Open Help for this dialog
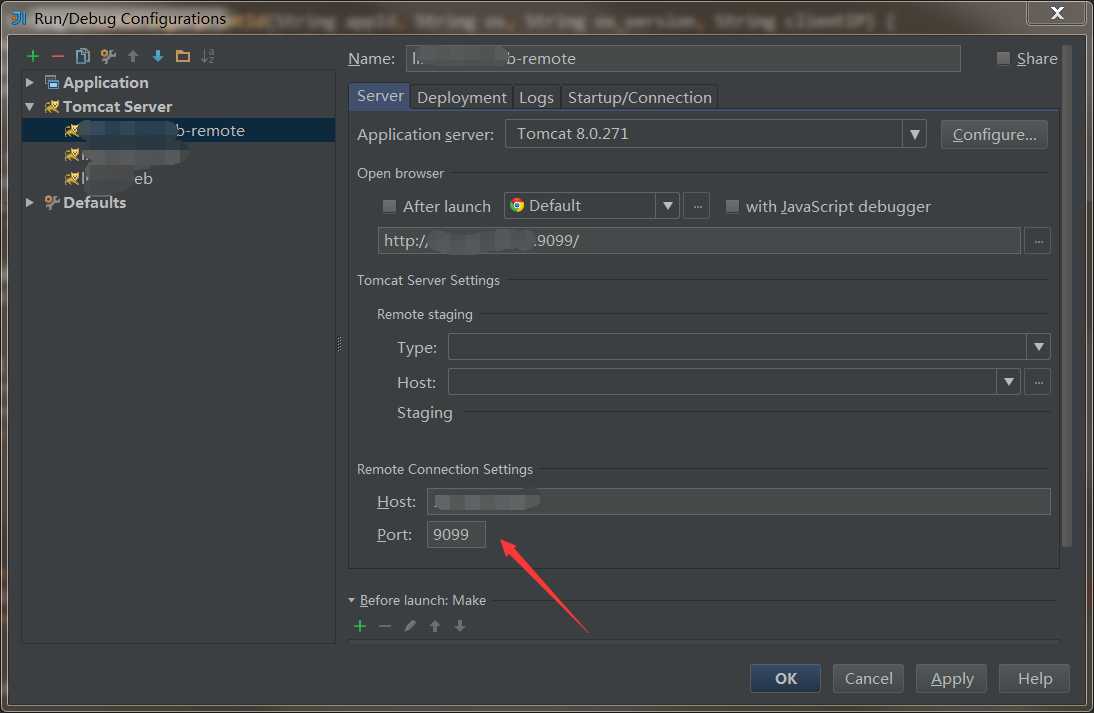 (1035, 679)
